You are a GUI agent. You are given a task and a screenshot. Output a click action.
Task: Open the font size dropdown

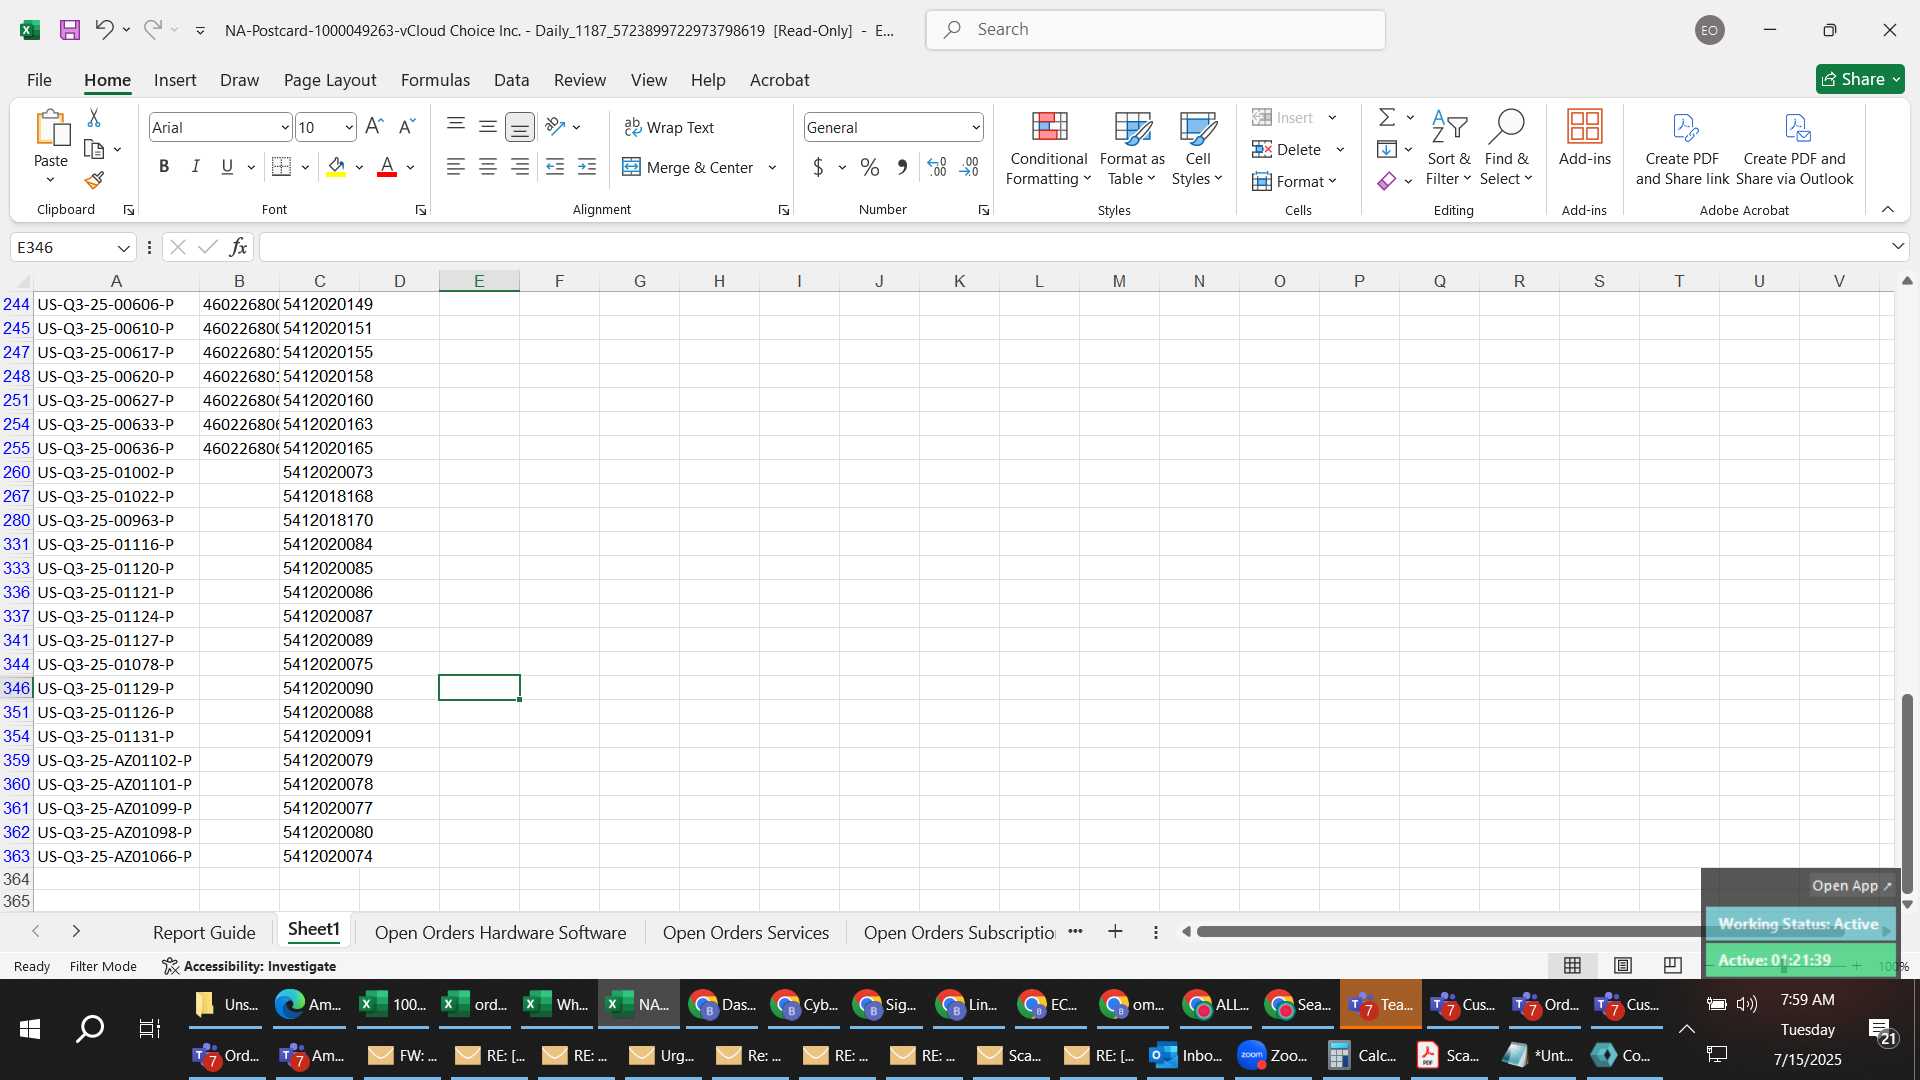coord(348,127)
